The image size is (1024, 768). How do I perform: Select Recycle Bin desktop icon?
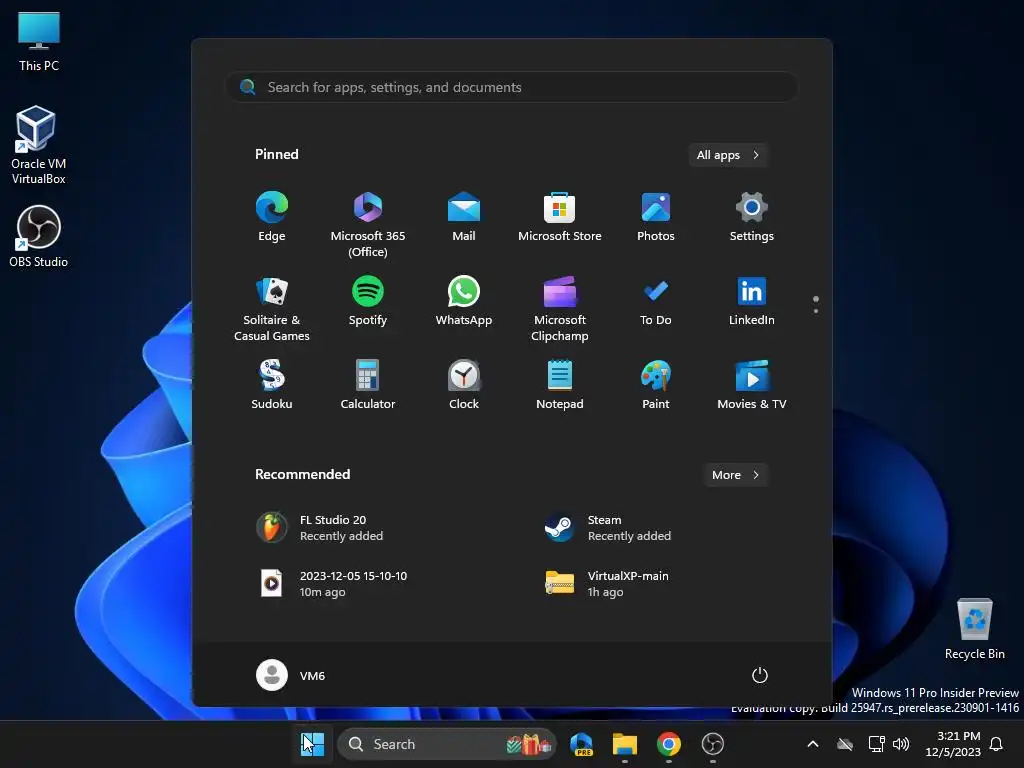click(974, 629)
